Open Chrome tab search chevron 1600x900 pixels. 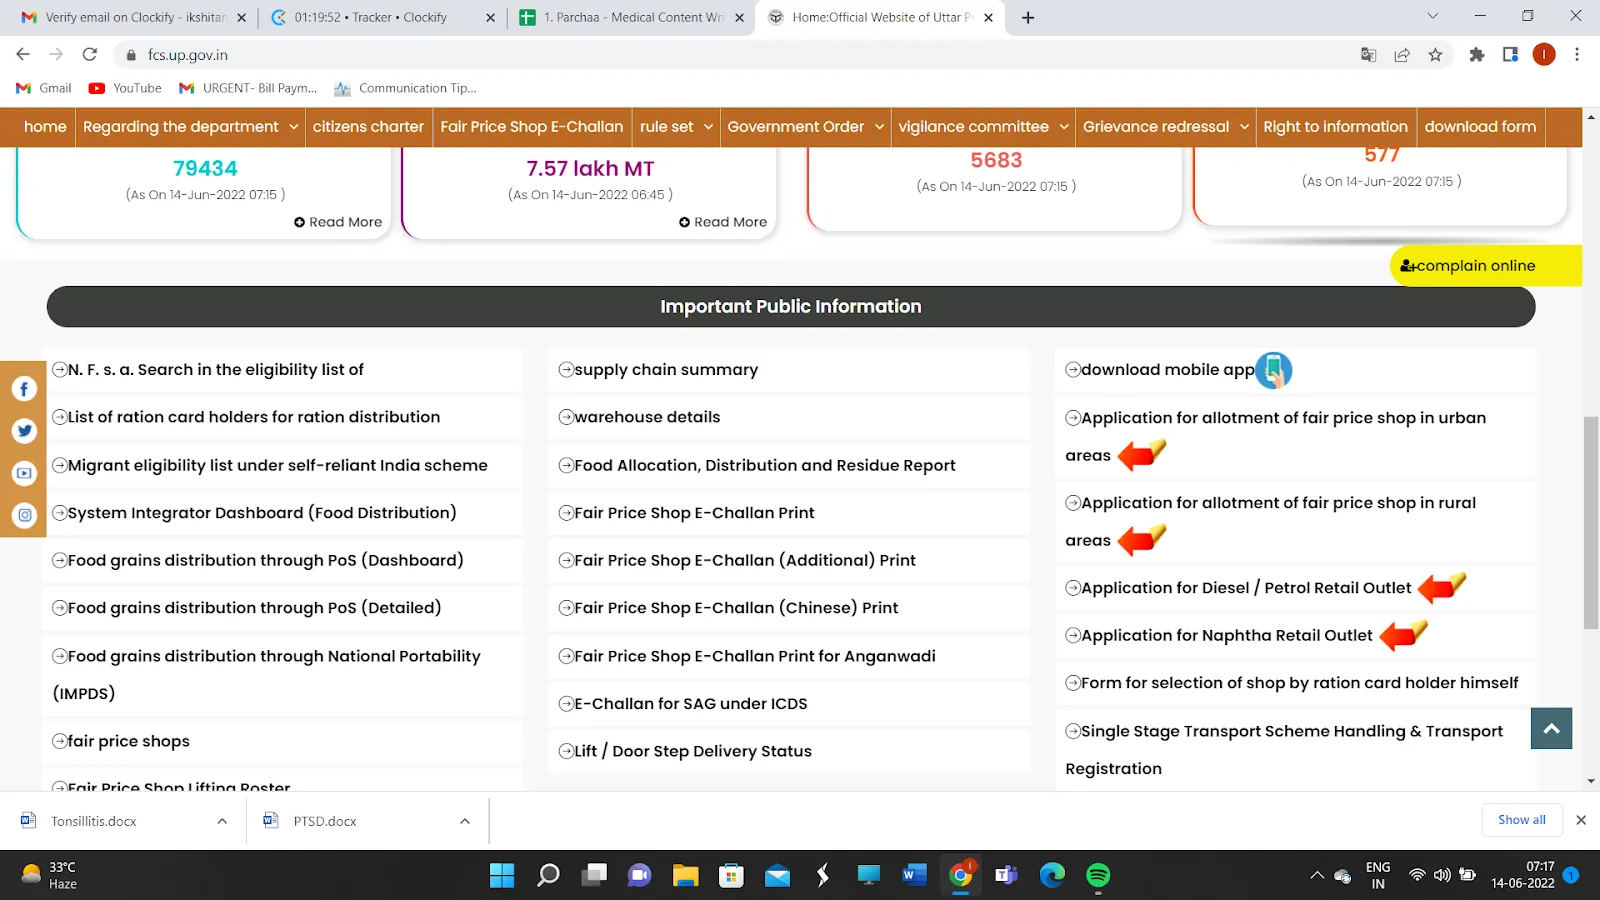tap(1432, 16)
